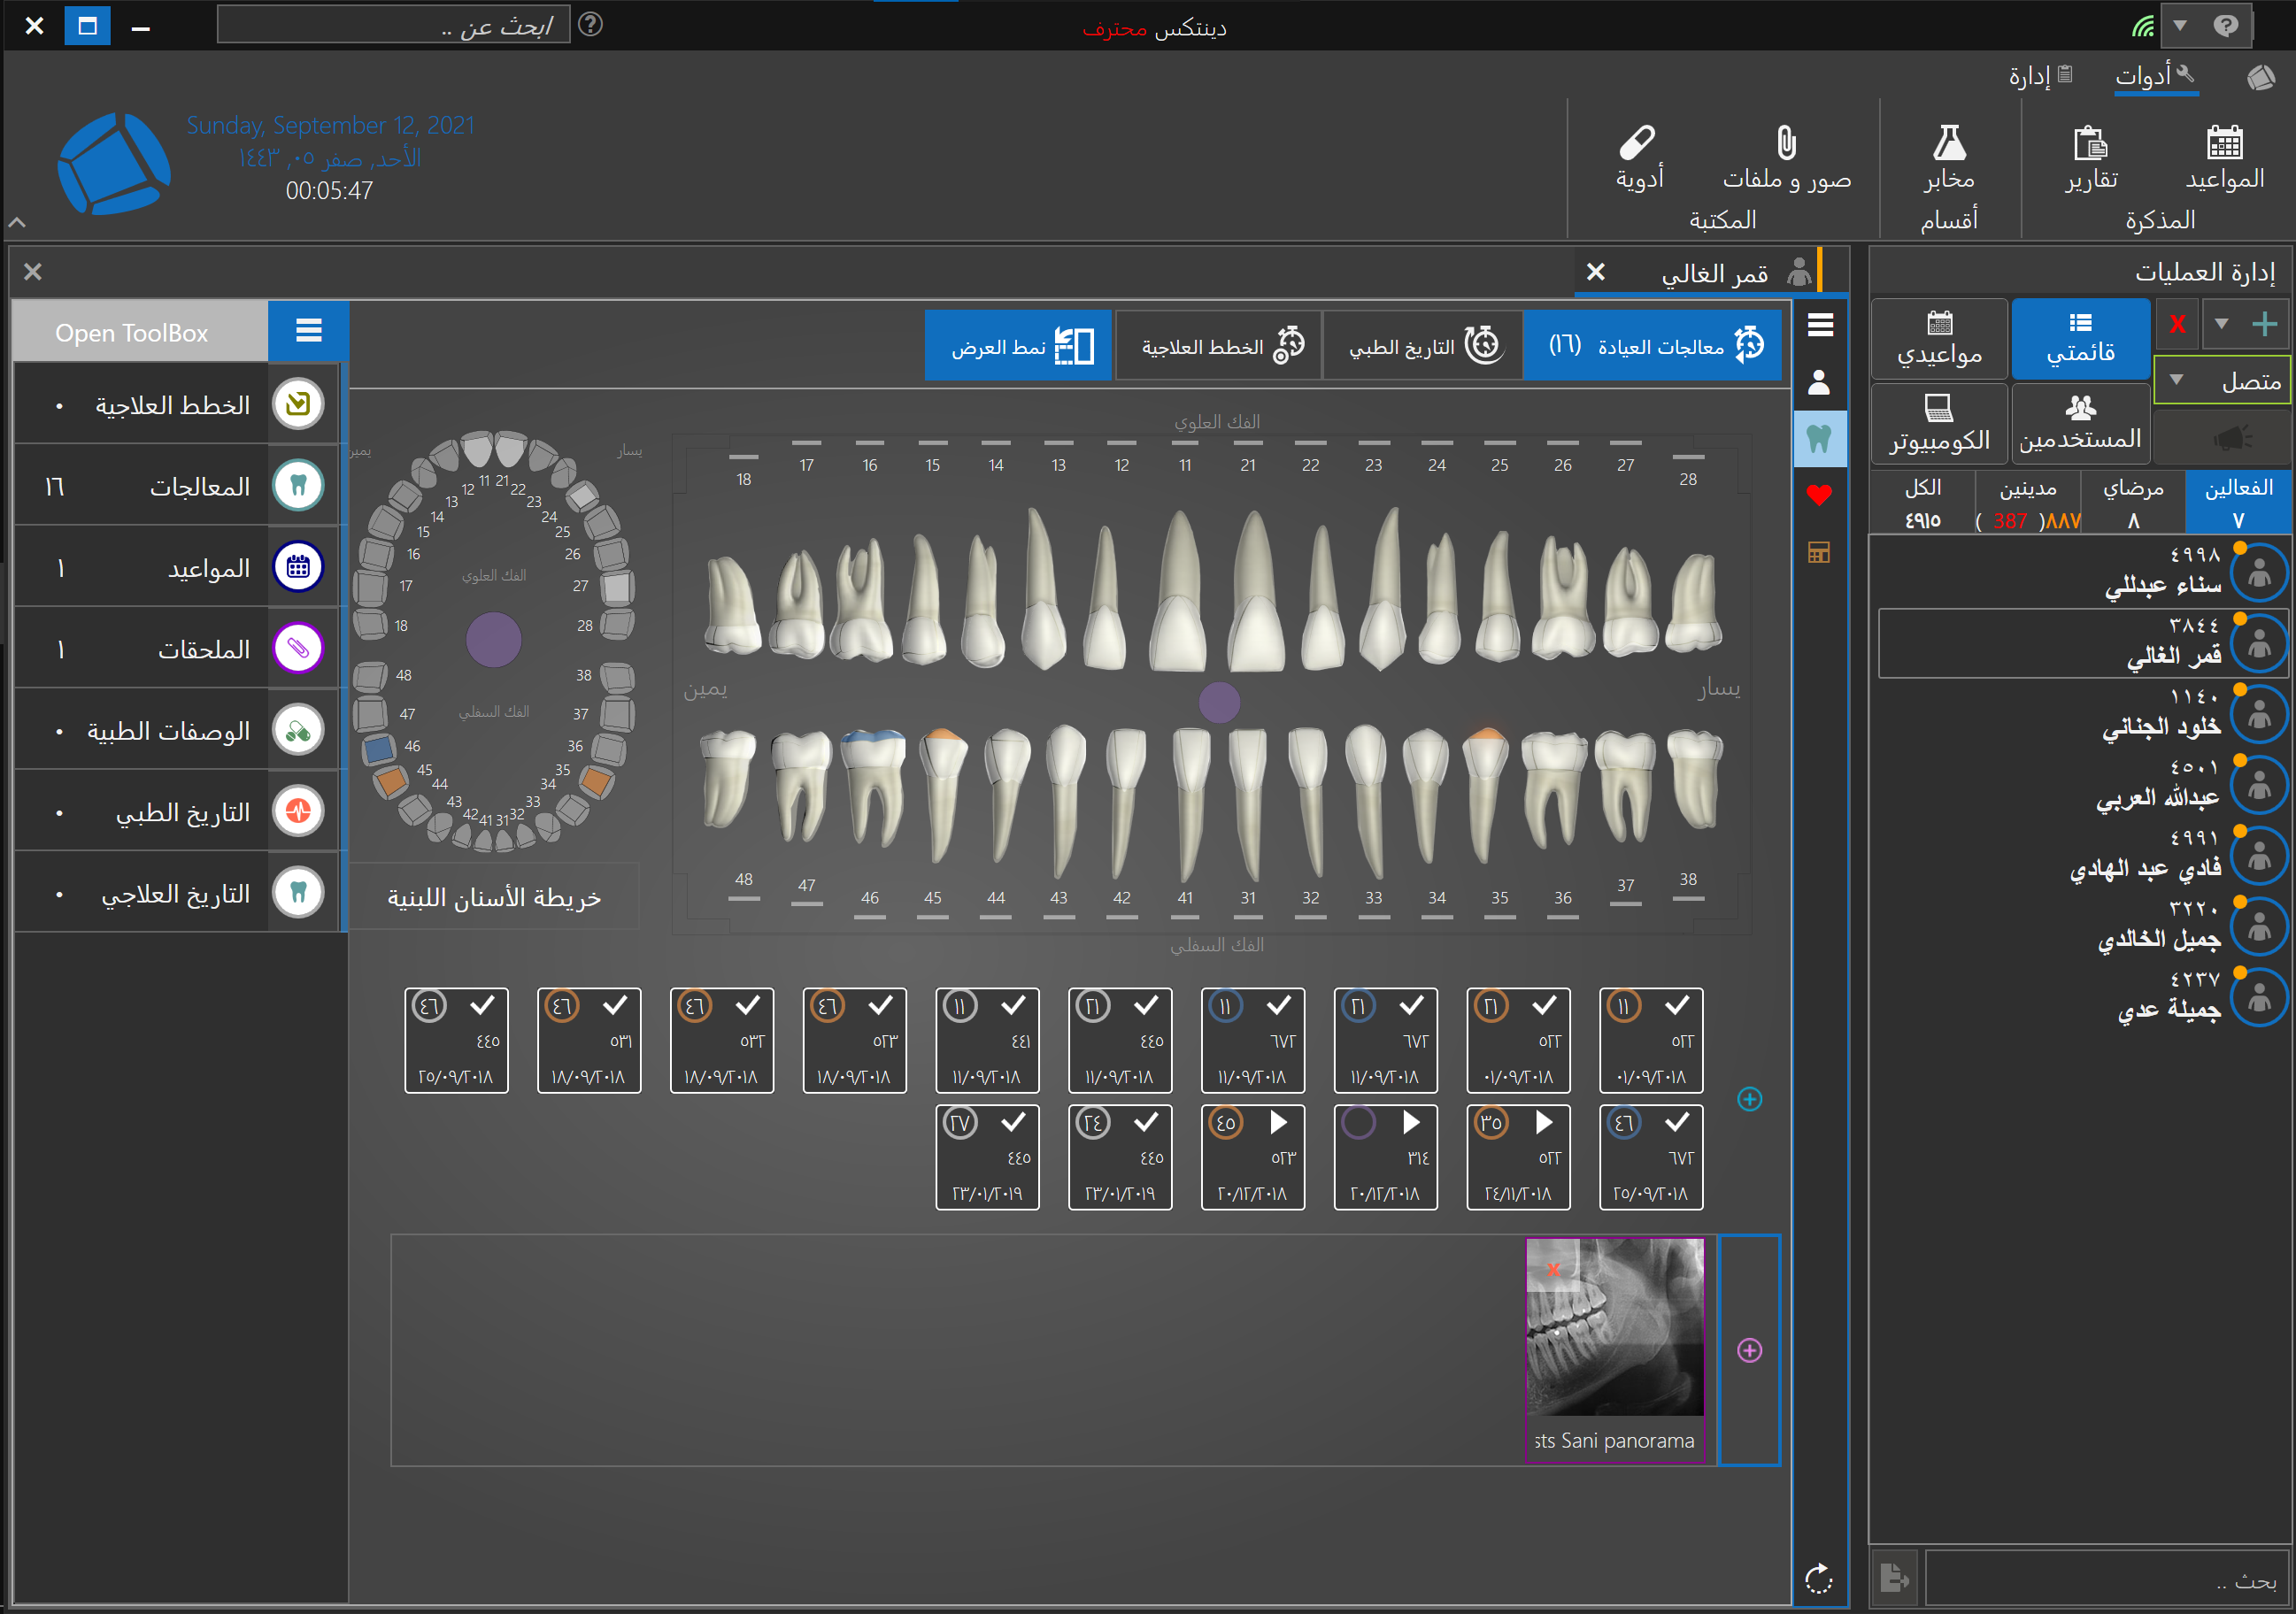Click the megaphone announcement button
The height and width of the screenshot is (1614, 2296).
tap(2221, 438)
